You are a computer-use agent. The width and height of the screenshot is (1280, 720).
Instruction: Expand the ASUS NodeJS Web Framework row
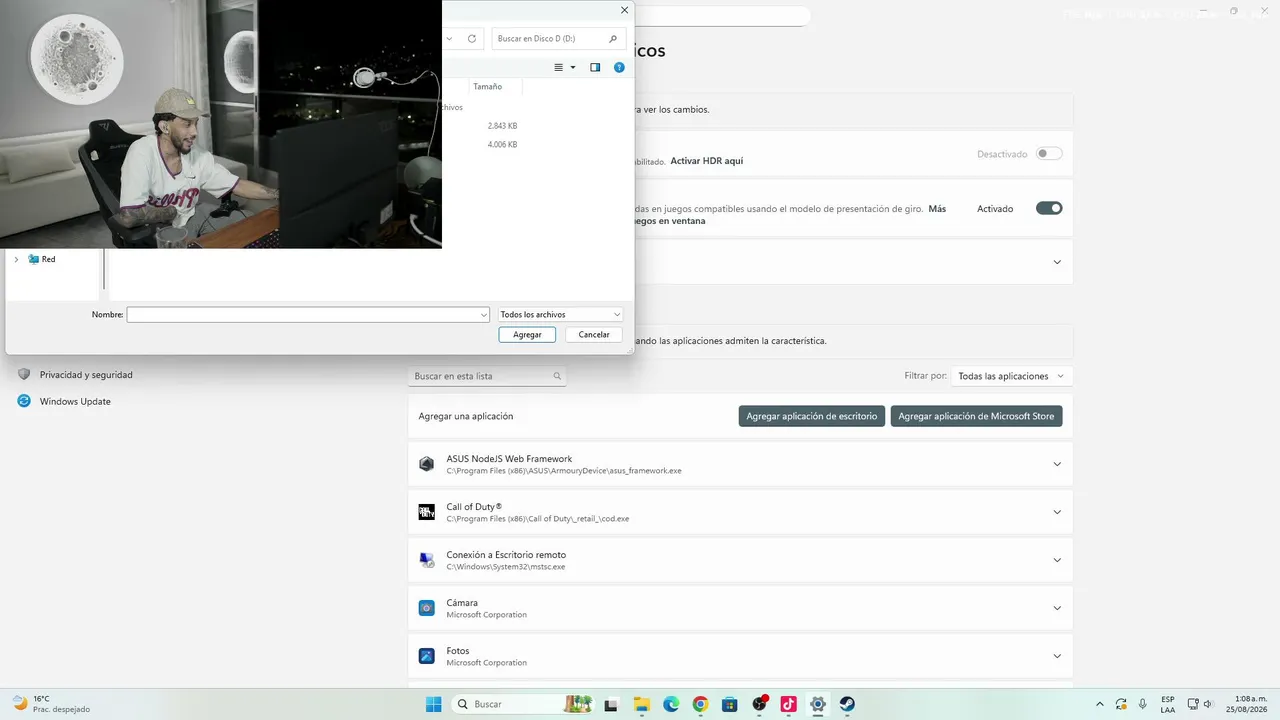point(1057,464)
